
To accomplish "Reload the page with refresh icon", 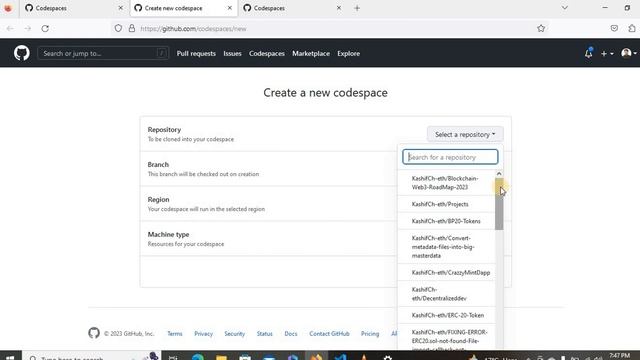I will (x=45, y=29).
